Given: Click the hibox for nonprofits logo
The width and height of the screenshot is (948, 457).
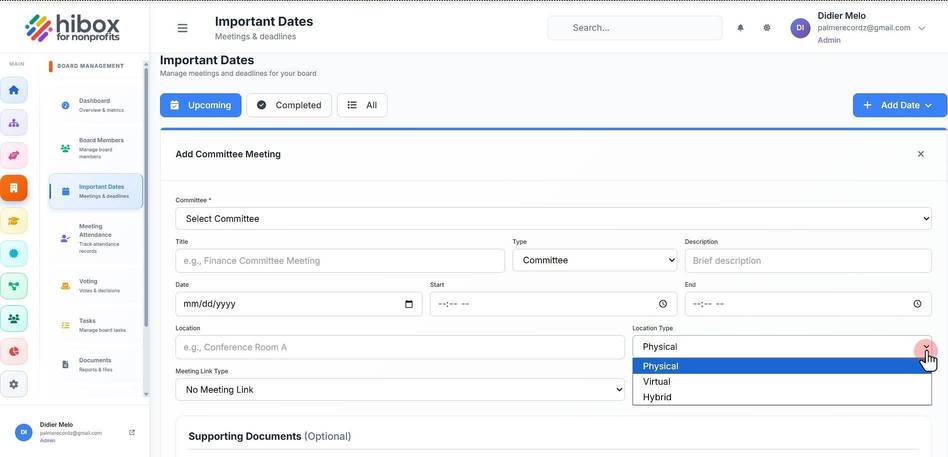Looking at the screenshot, I should [73, 27].
